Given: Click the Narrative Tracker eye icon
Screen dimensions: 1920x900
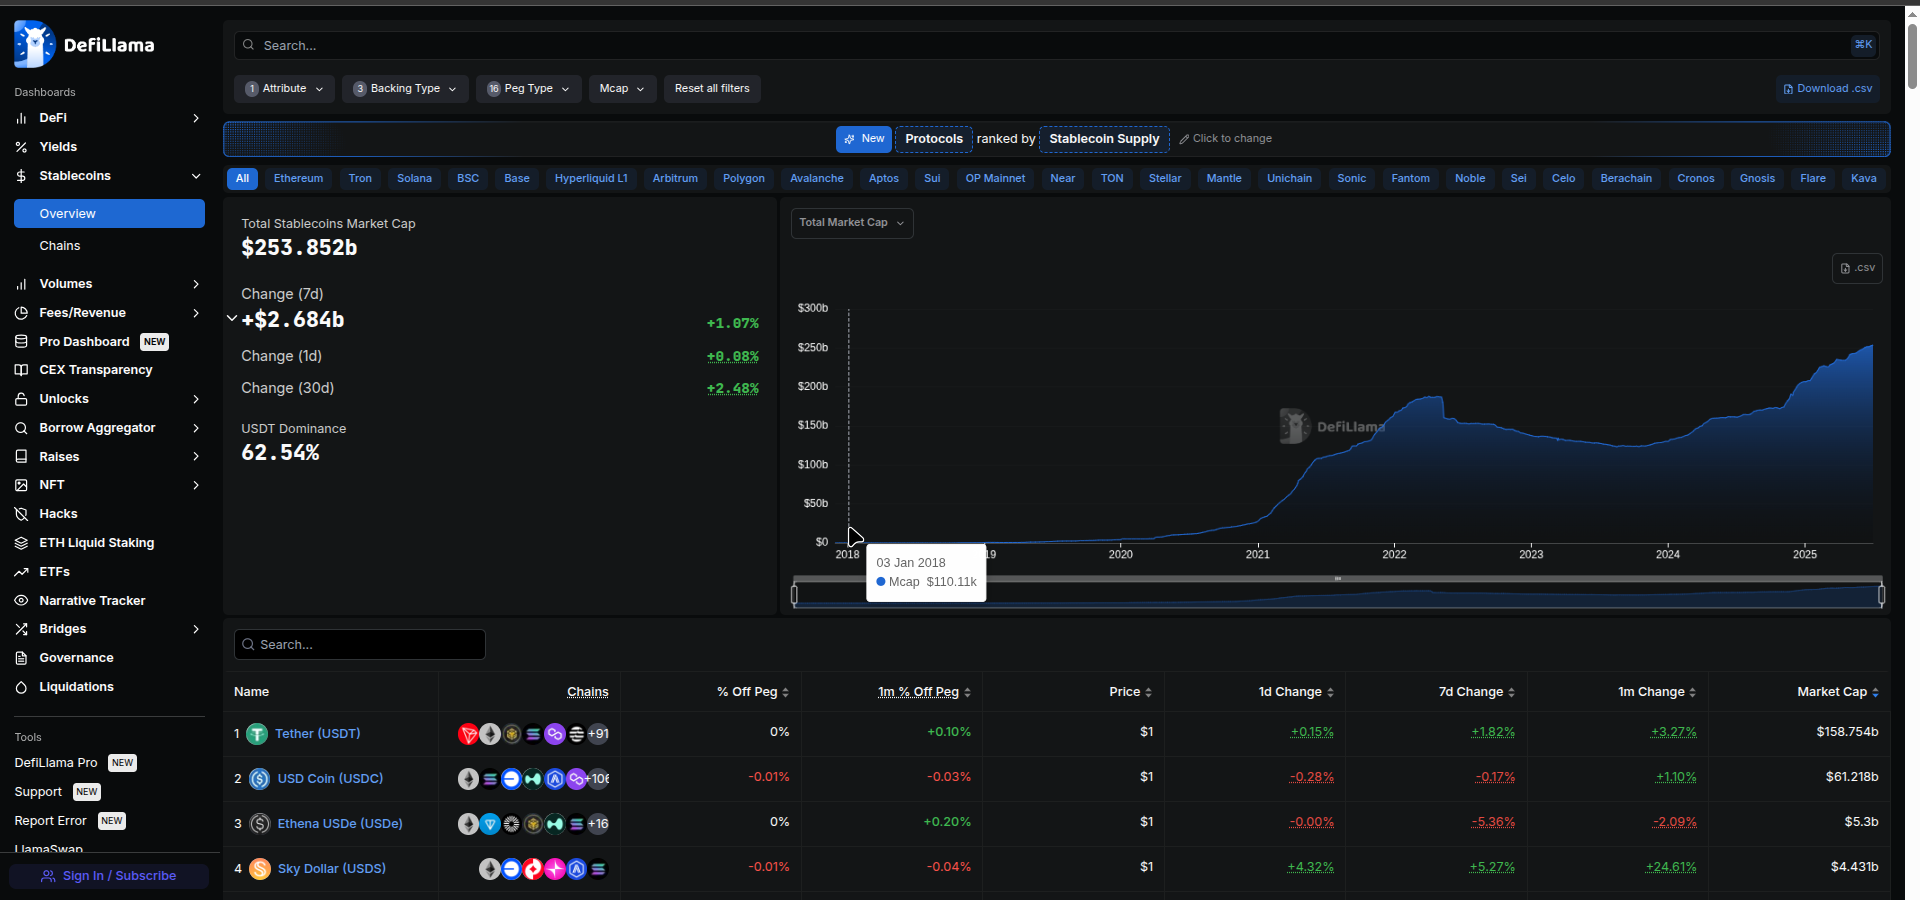Looking at the screenshot, I should tap(21, 601).
